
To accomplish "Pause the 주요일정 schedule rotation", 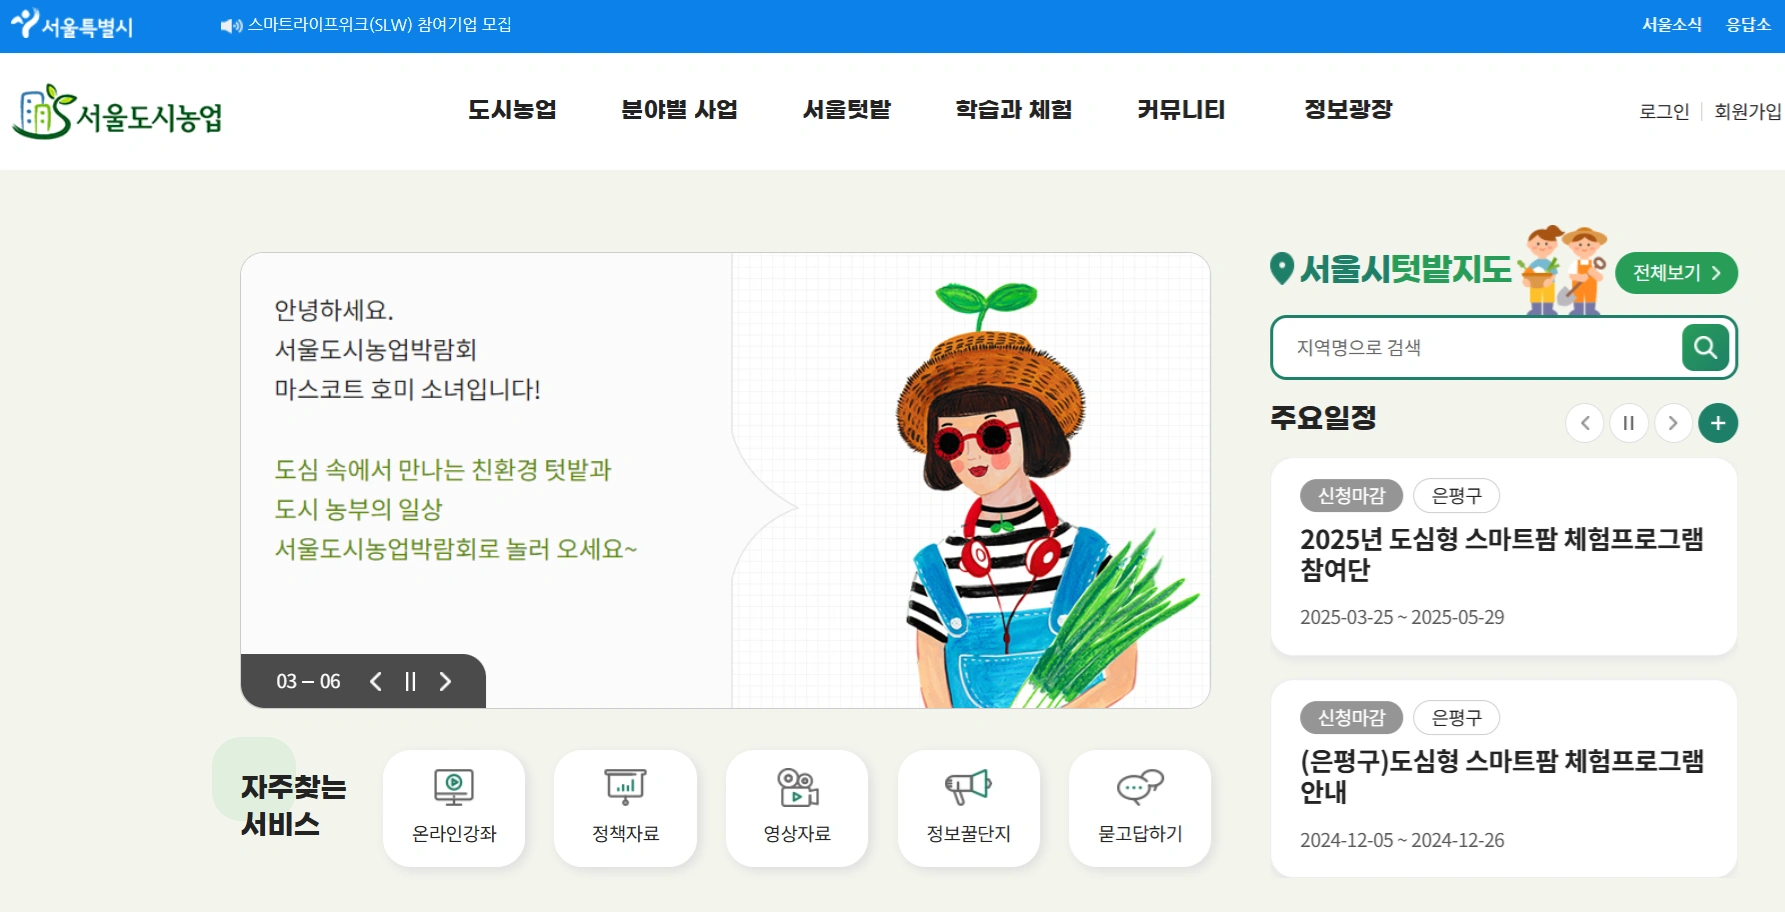I will 1628,423.
